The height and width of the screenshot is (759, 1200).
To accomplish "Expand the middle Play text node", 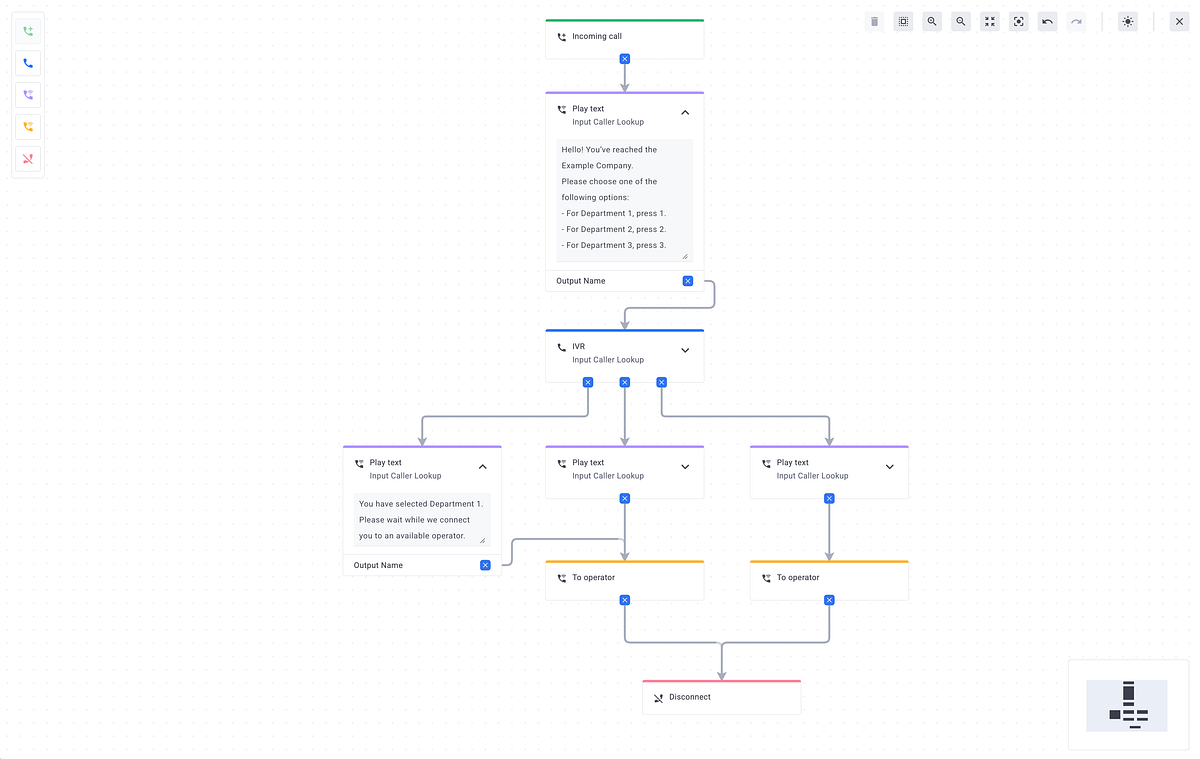I will (x=685, y=467).
